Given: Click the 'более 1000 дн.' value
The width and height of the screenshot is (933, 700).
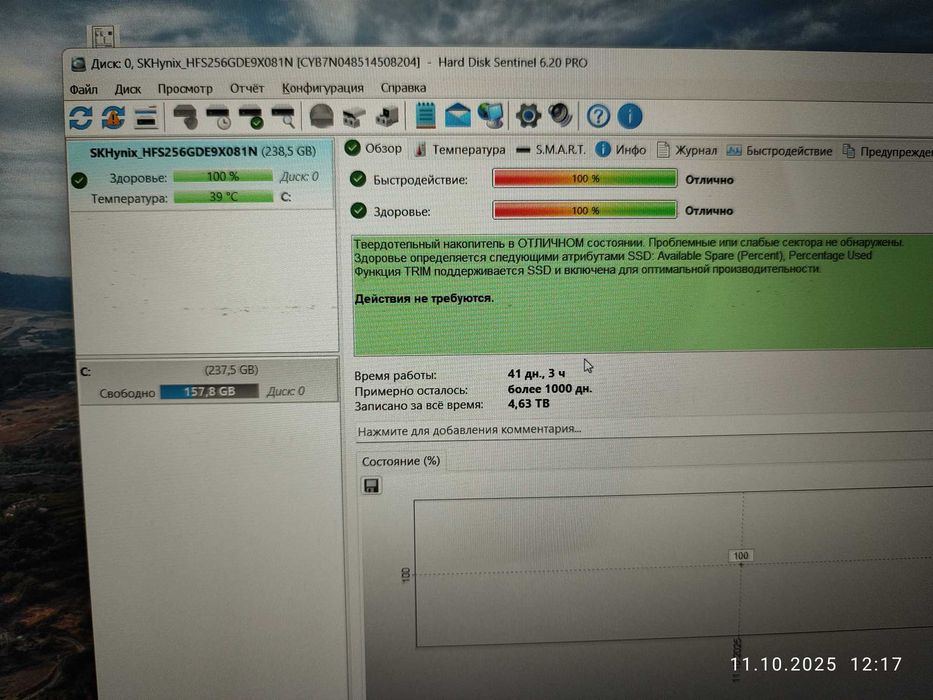Looking at the screenshot, I should pyautogui.click(x=550, y=389).
